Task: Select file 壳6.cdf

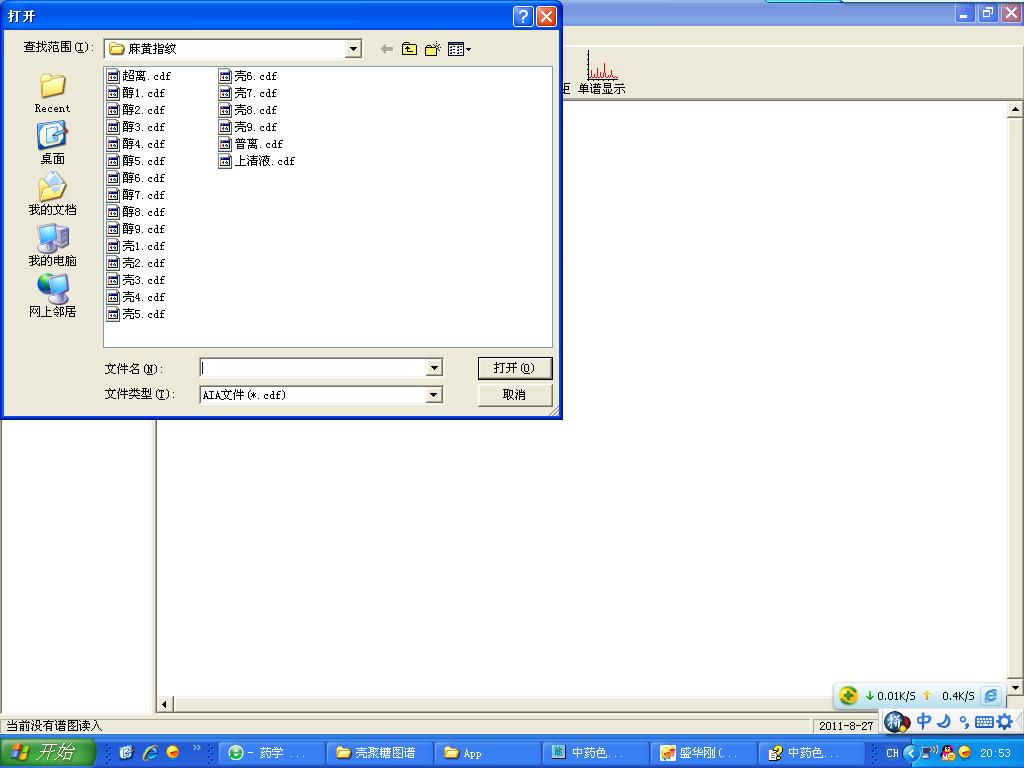Action: 248,76
